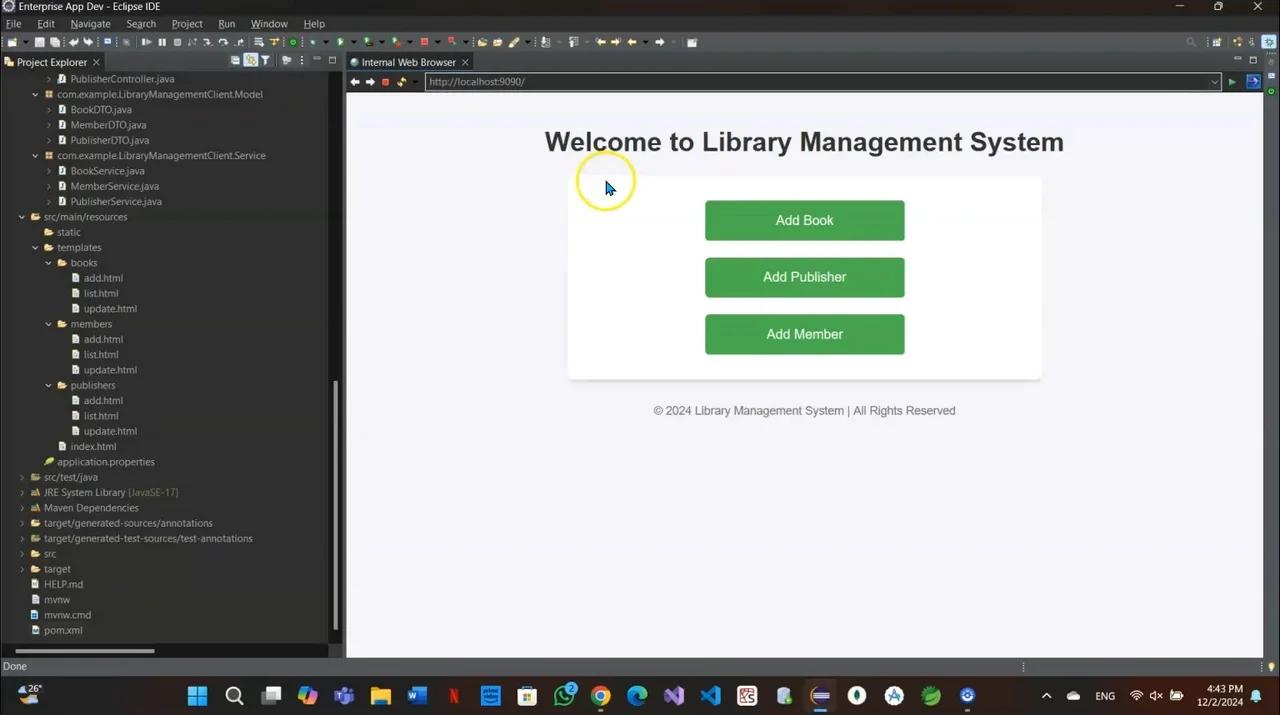This screenshot has height=715, width=1280.
Task: Launch the app with the green Run icon
Action: [340, 42]
